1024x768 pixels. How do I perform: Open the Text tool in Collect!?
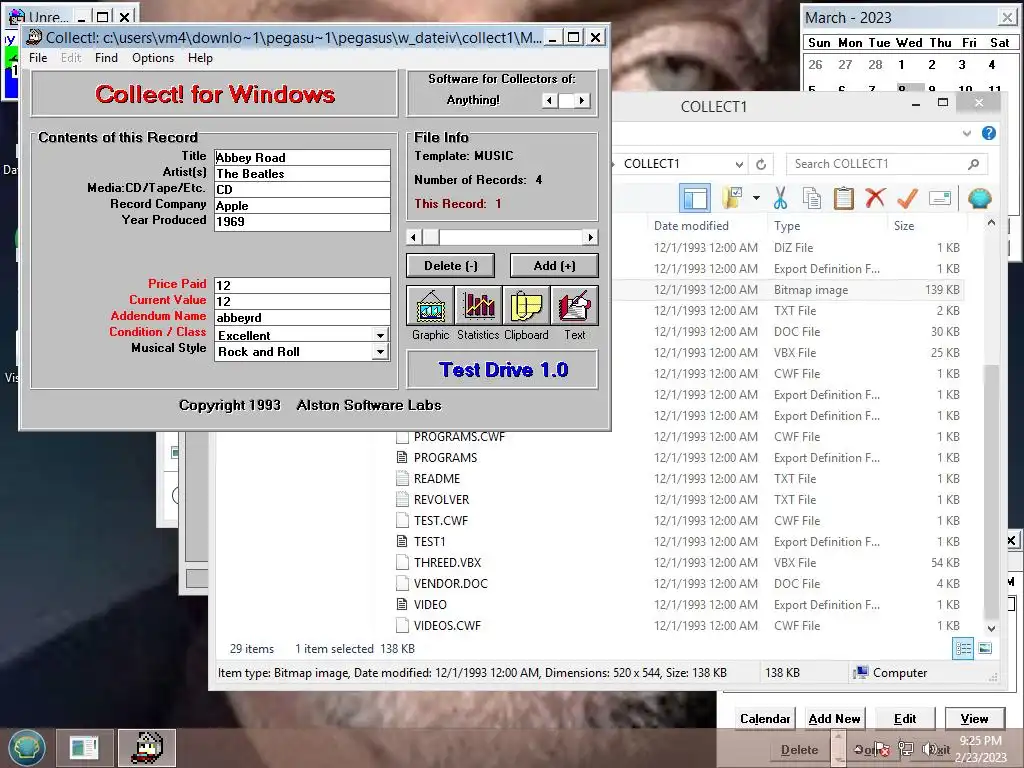pos(574,306)
